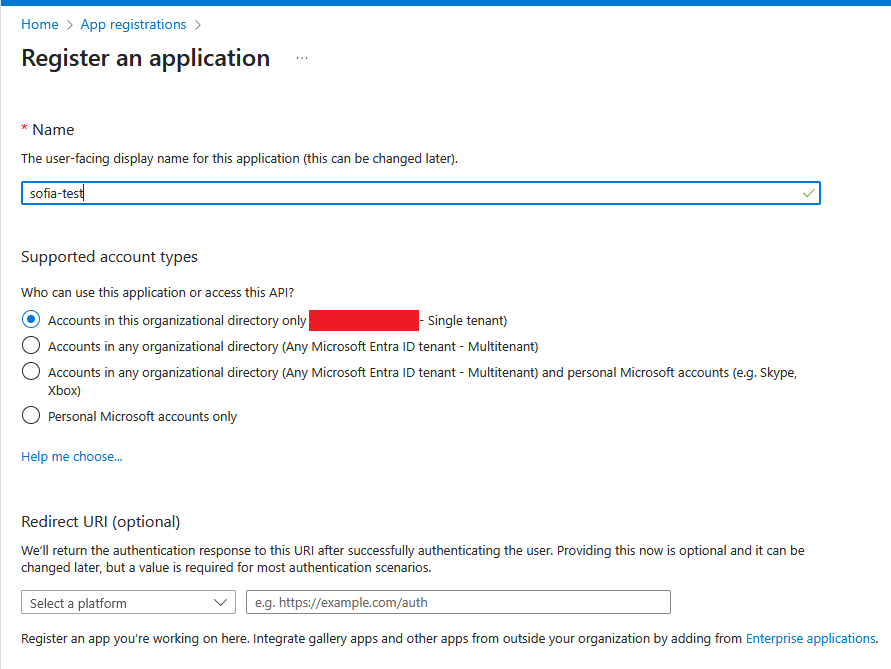Click the Redirect URI value field
The width and height of the screenshot is (891, 669).
457,602
